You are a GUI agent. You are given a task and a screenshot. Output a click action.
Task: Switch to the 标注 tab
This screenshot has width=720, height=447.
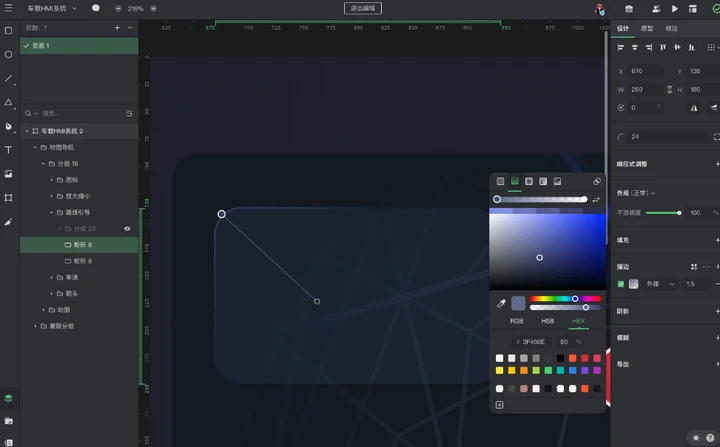[671, 28]
